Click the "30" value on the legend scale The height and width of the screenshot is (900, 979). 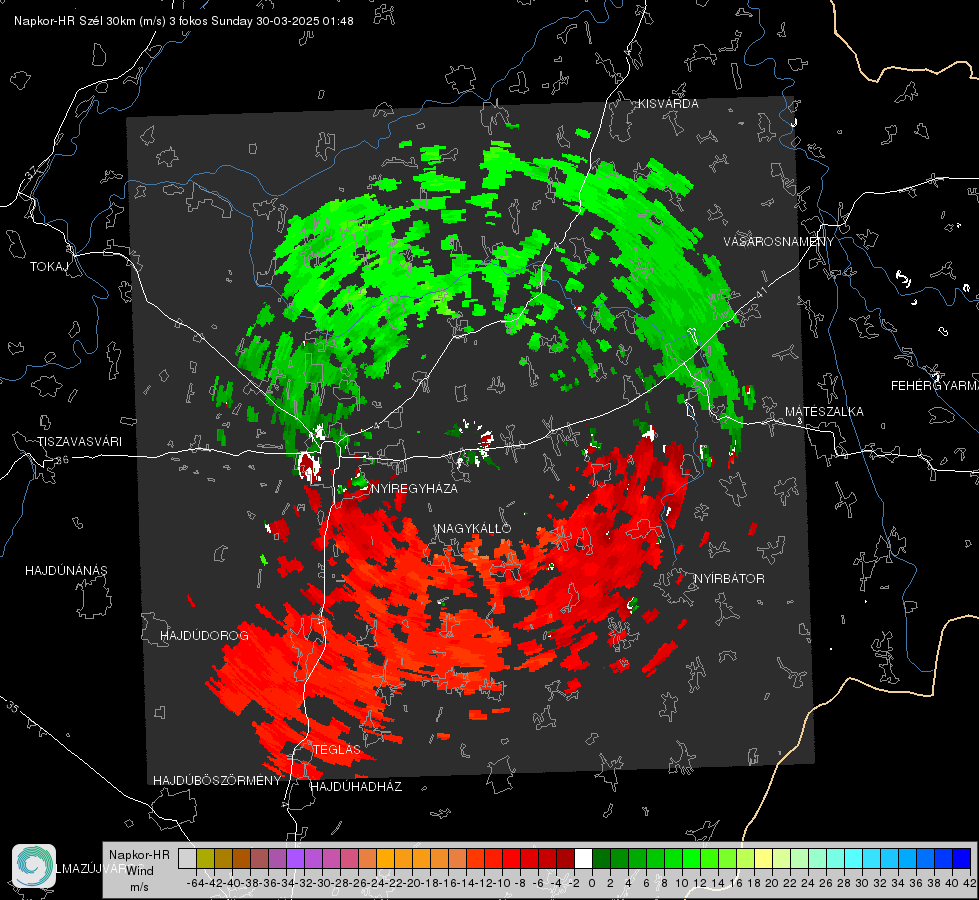[862, 883]
